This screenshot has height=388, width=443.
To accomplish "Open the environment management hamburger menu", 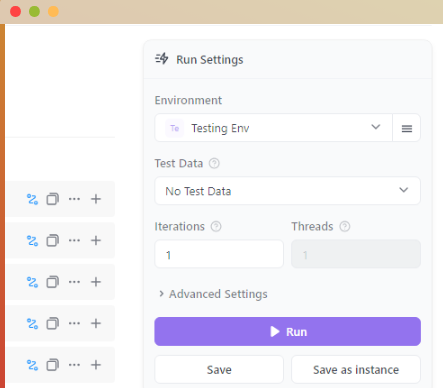I will (x=407, y=128).
